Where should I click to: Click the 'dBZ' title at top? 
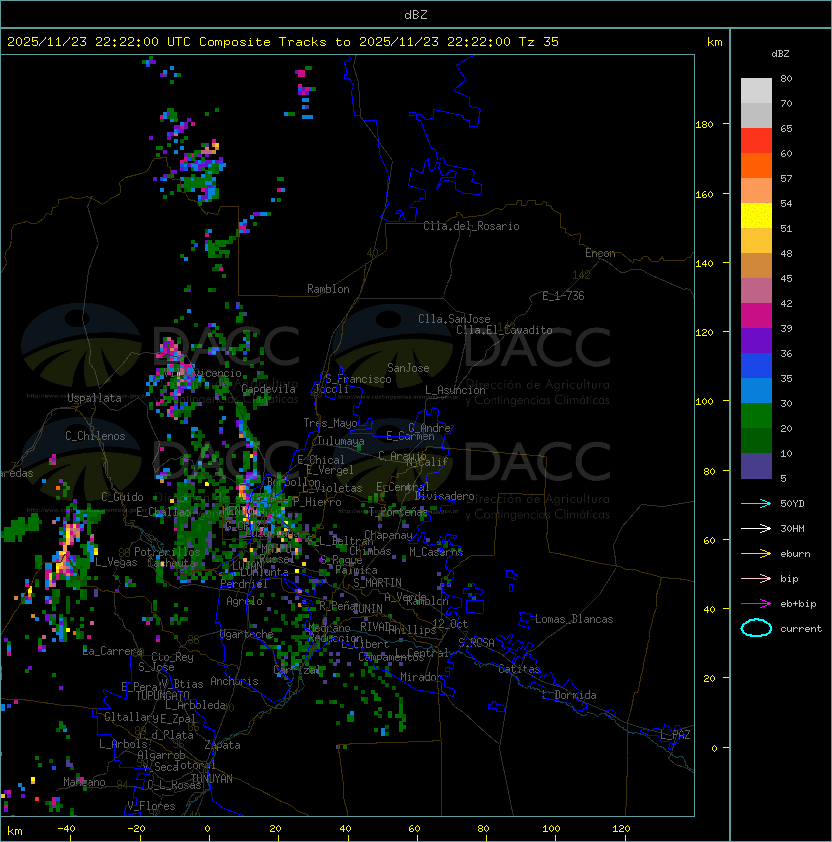pyautogui.click(x=416, y=14)
